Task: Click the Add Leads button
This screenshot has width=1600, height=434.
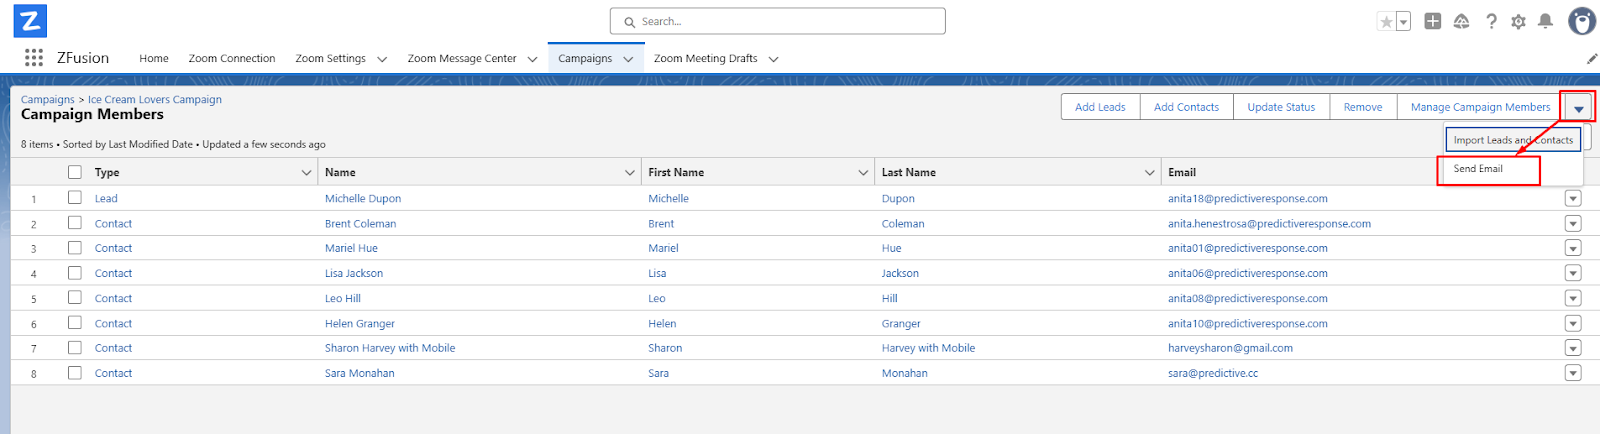Action: (1100, 107)
